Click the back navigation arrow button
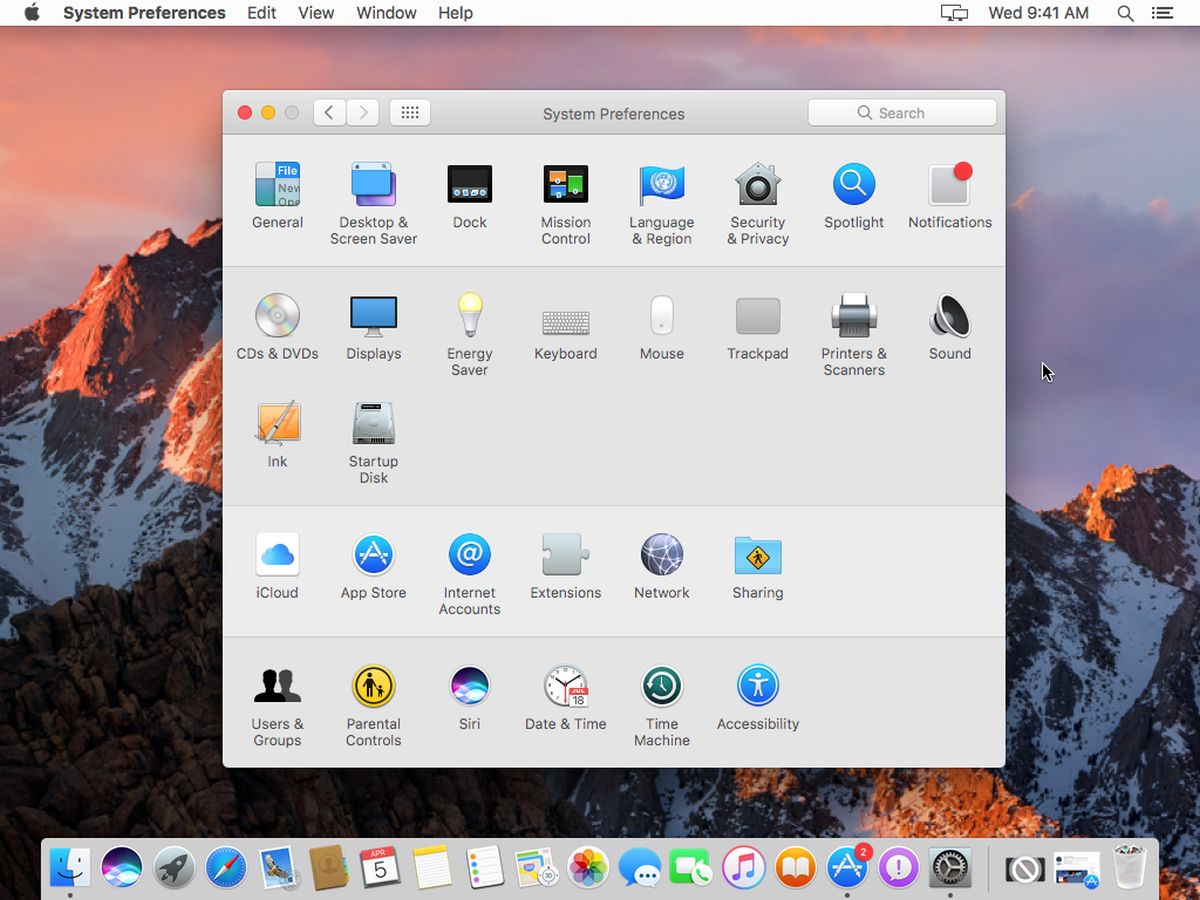 [x=329, y=113]
